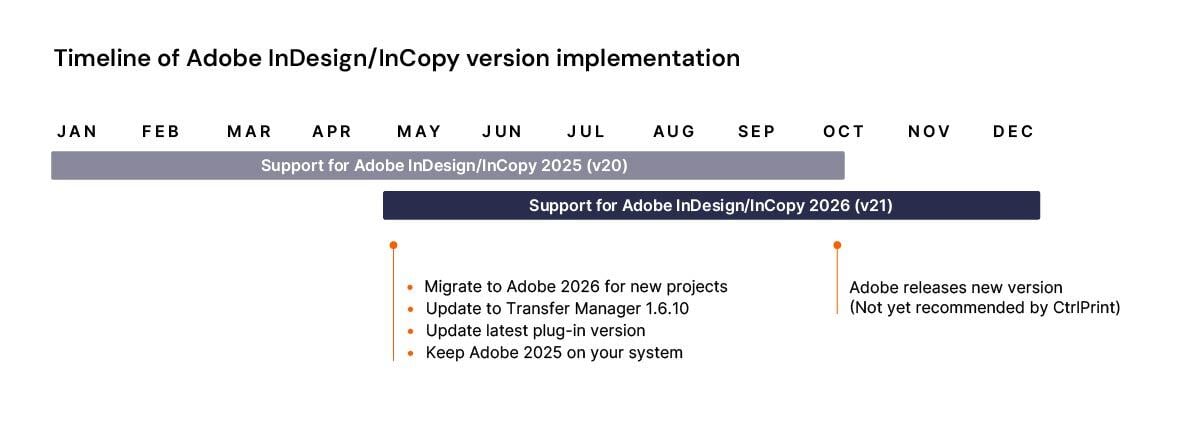The width and height of the screenshot is (1200, 423).
Task: Click the orange marker dot above the Adobe release note
Action: [x=837, y=244]
